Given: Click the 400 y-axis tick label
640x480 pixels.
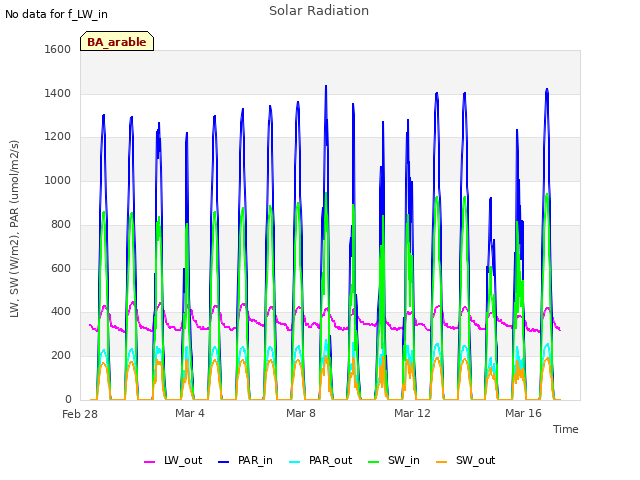Looking at the screenshot, I should [x=61, y=312].
